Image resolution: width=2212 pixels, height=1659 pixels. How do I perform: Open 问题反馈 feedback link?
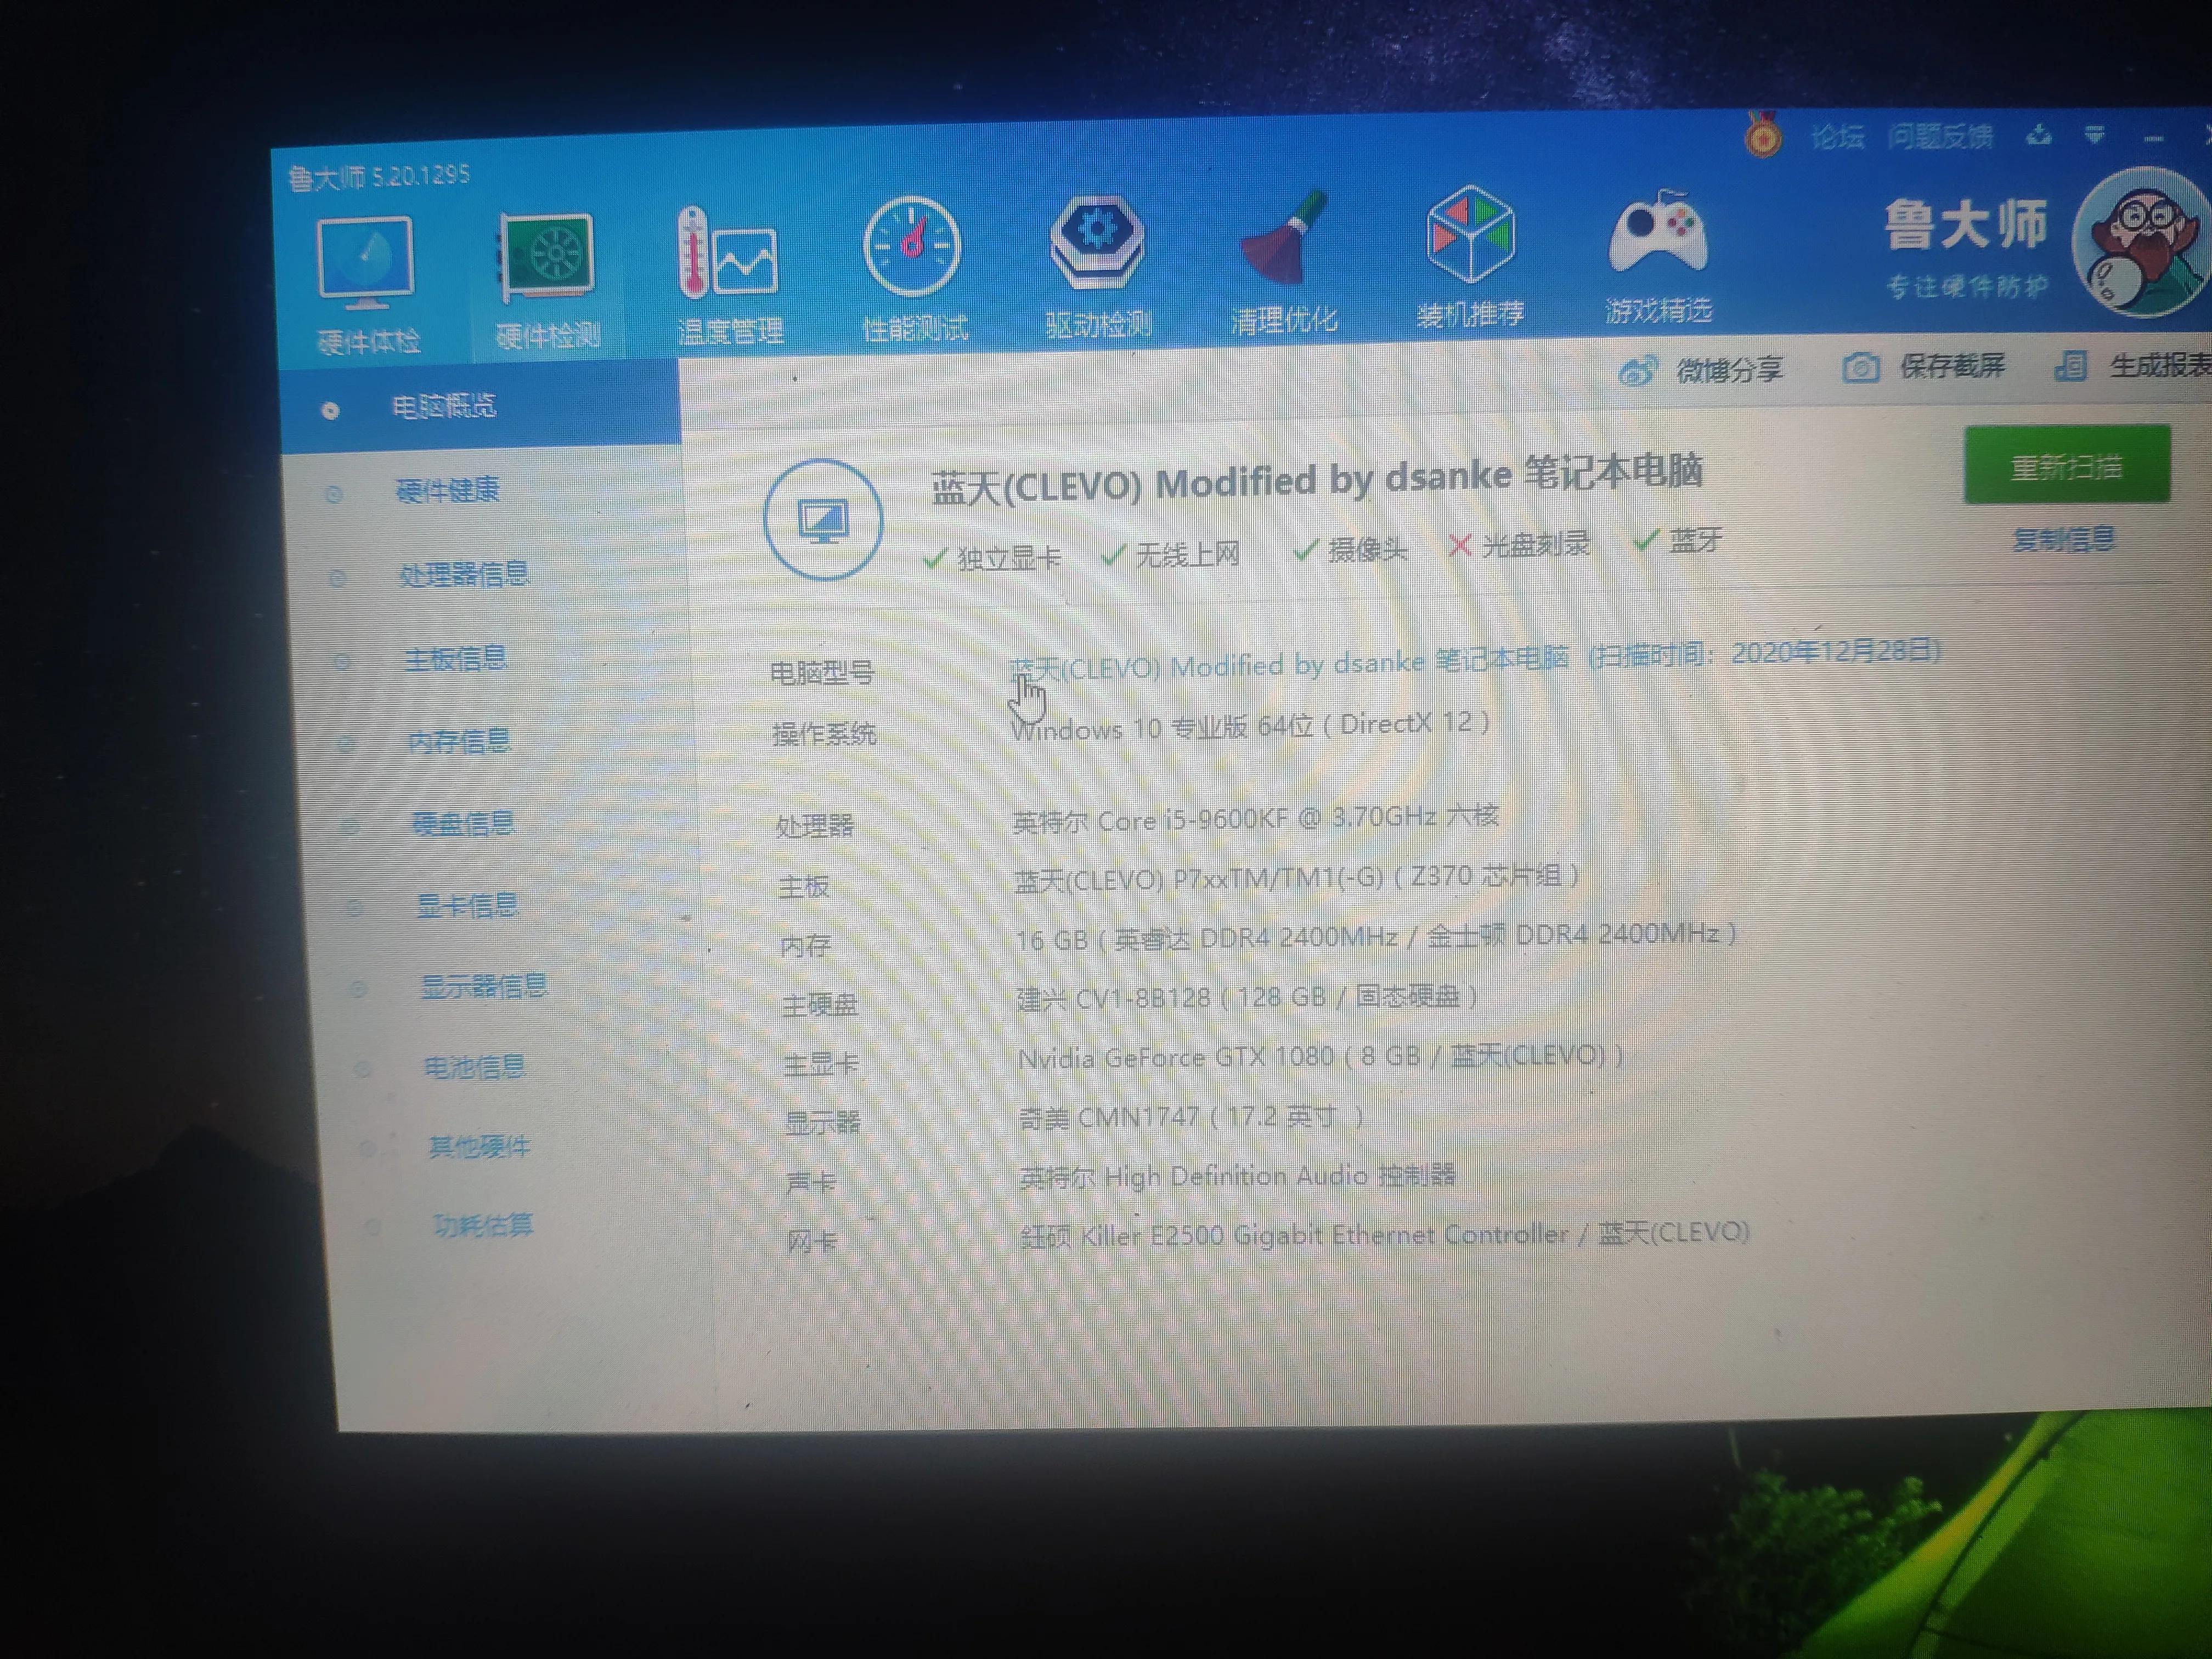[x=1940, y=135]
